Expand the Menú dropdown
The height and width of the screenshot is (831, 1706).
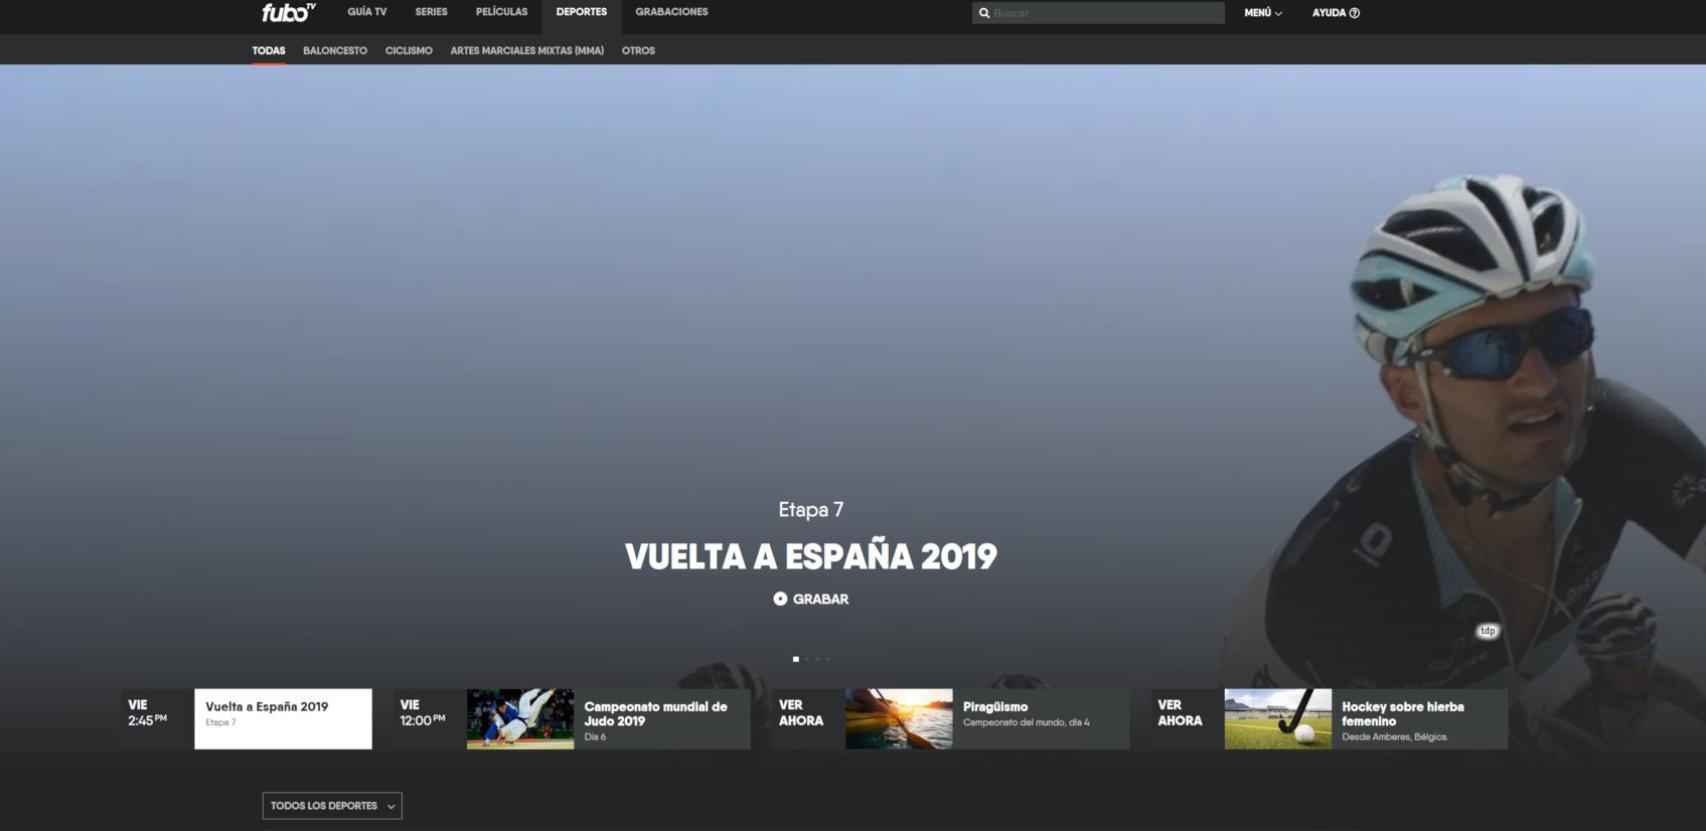[1263, 13]
